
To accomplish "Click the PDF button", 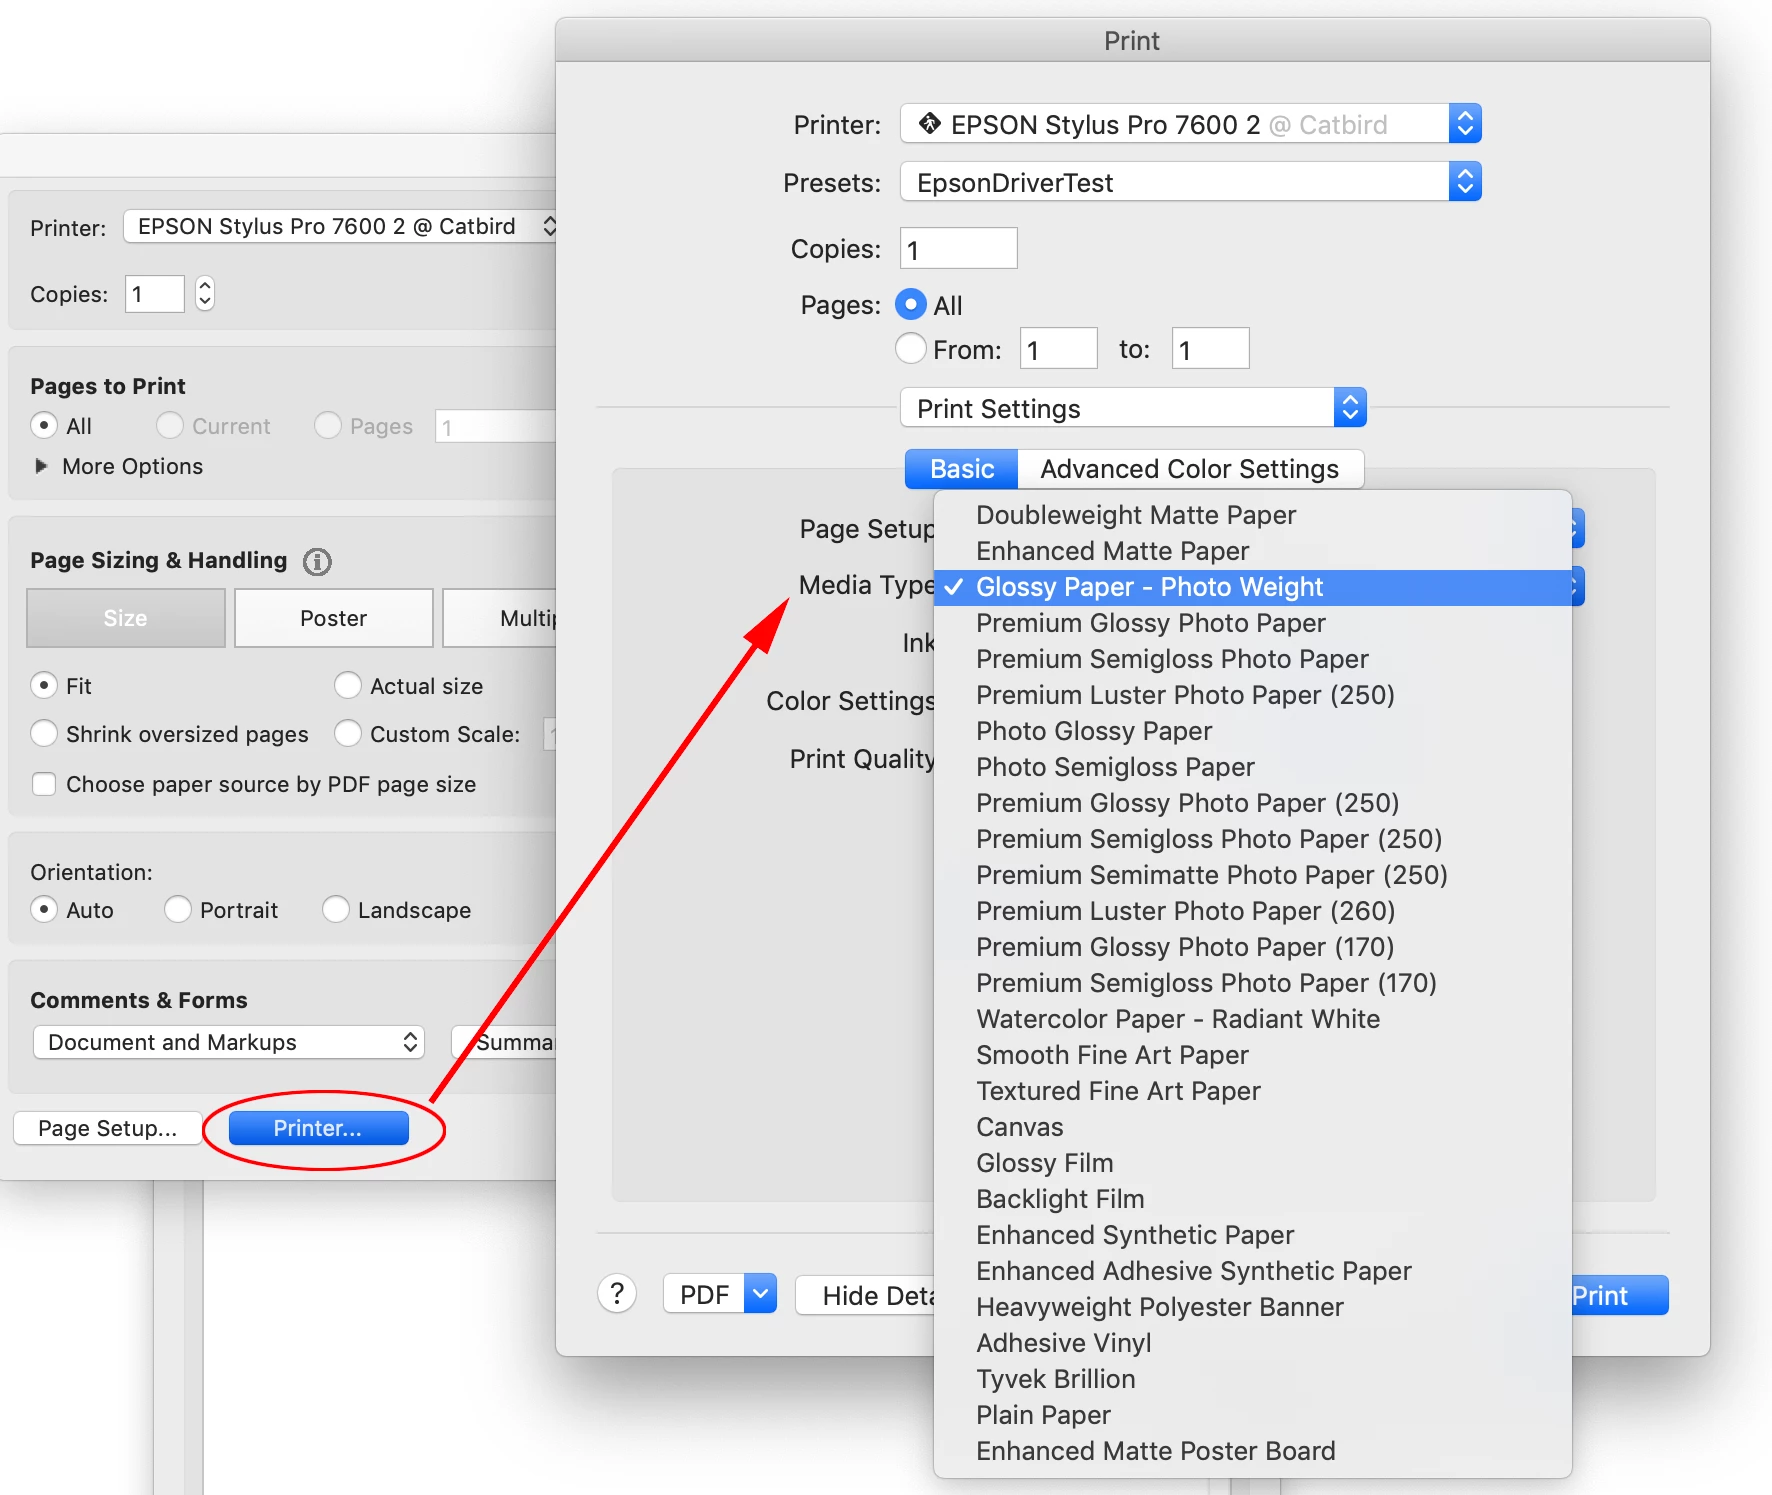I will 705,1294.
